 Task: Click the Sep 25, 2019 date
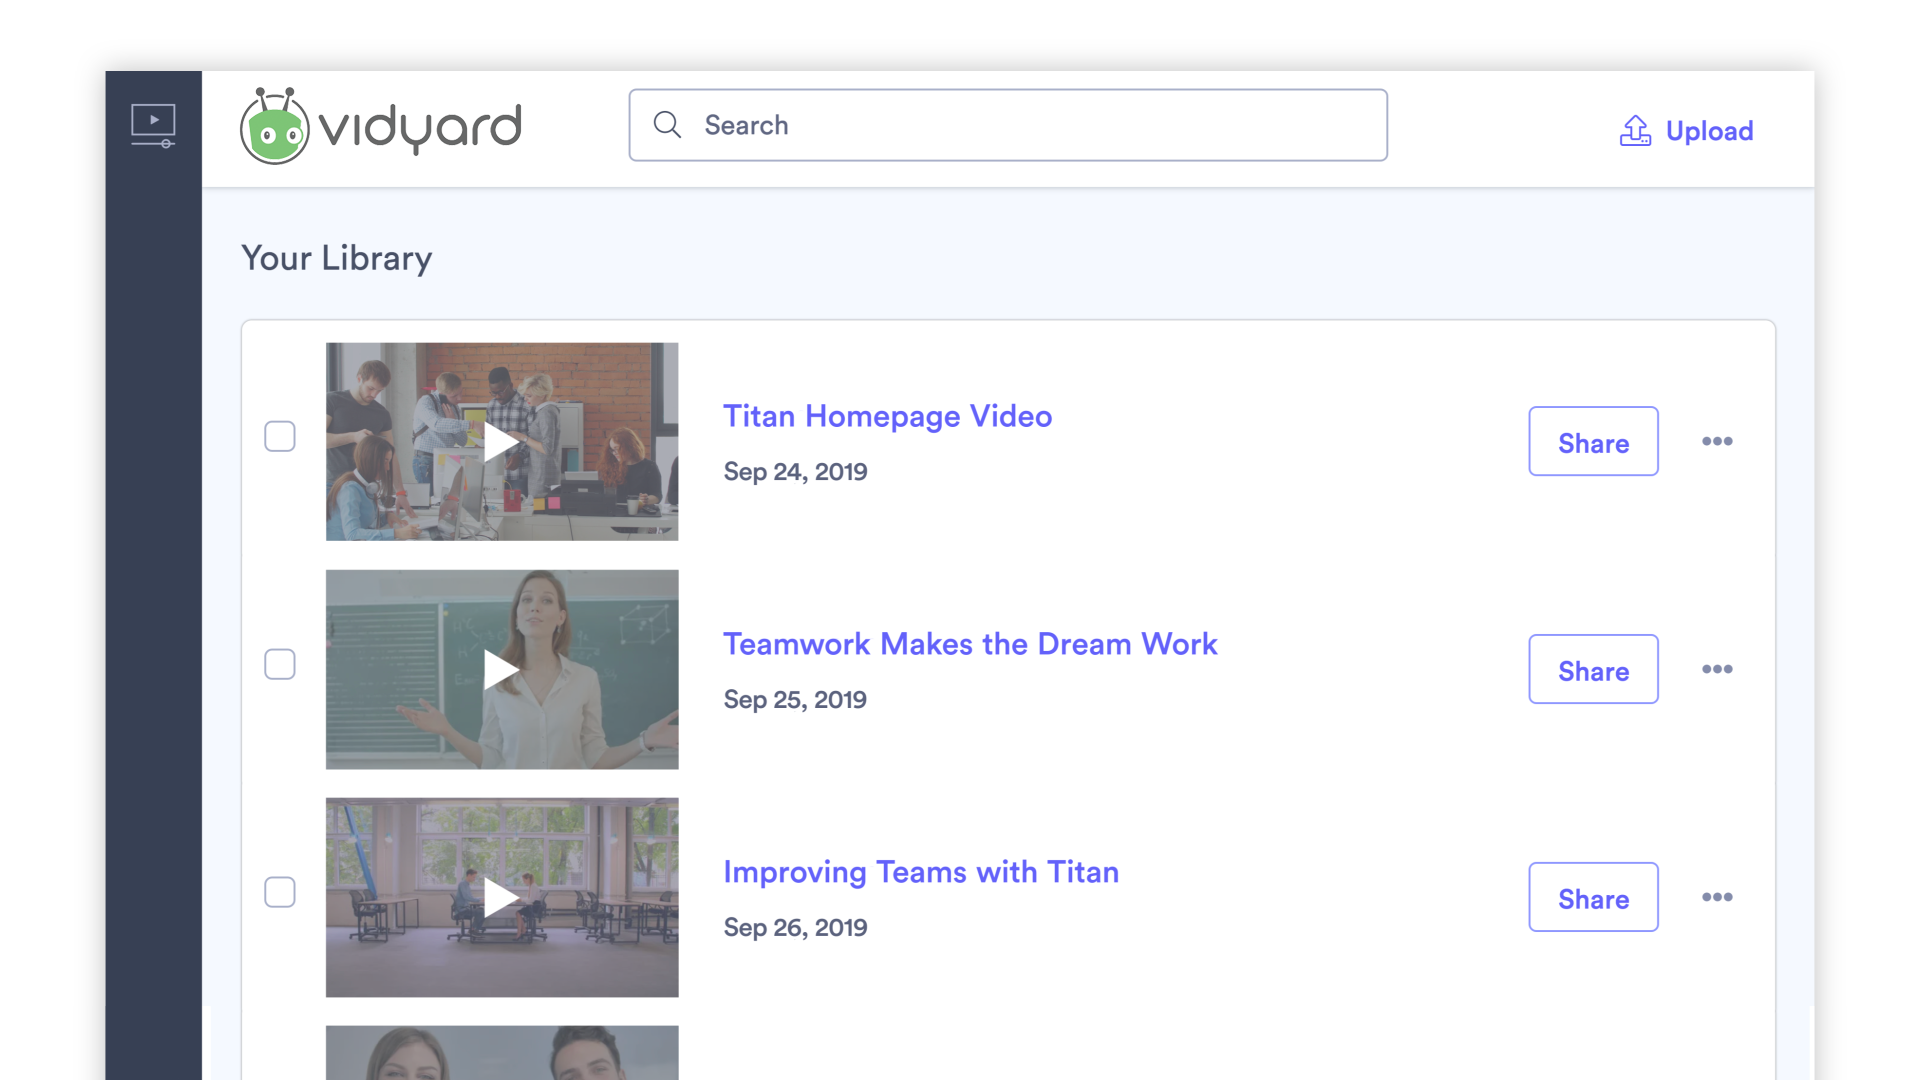(795, 700)
